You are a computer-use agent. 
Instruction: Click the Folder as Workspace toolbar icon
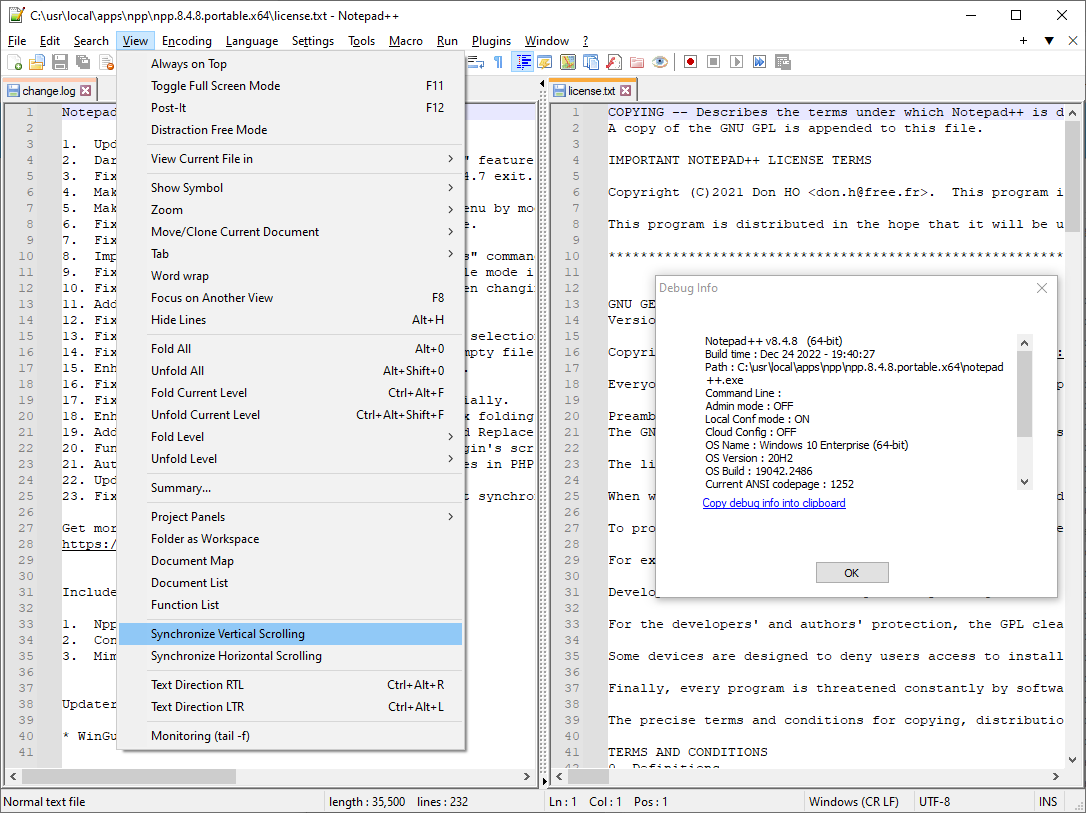click(637, 62)
